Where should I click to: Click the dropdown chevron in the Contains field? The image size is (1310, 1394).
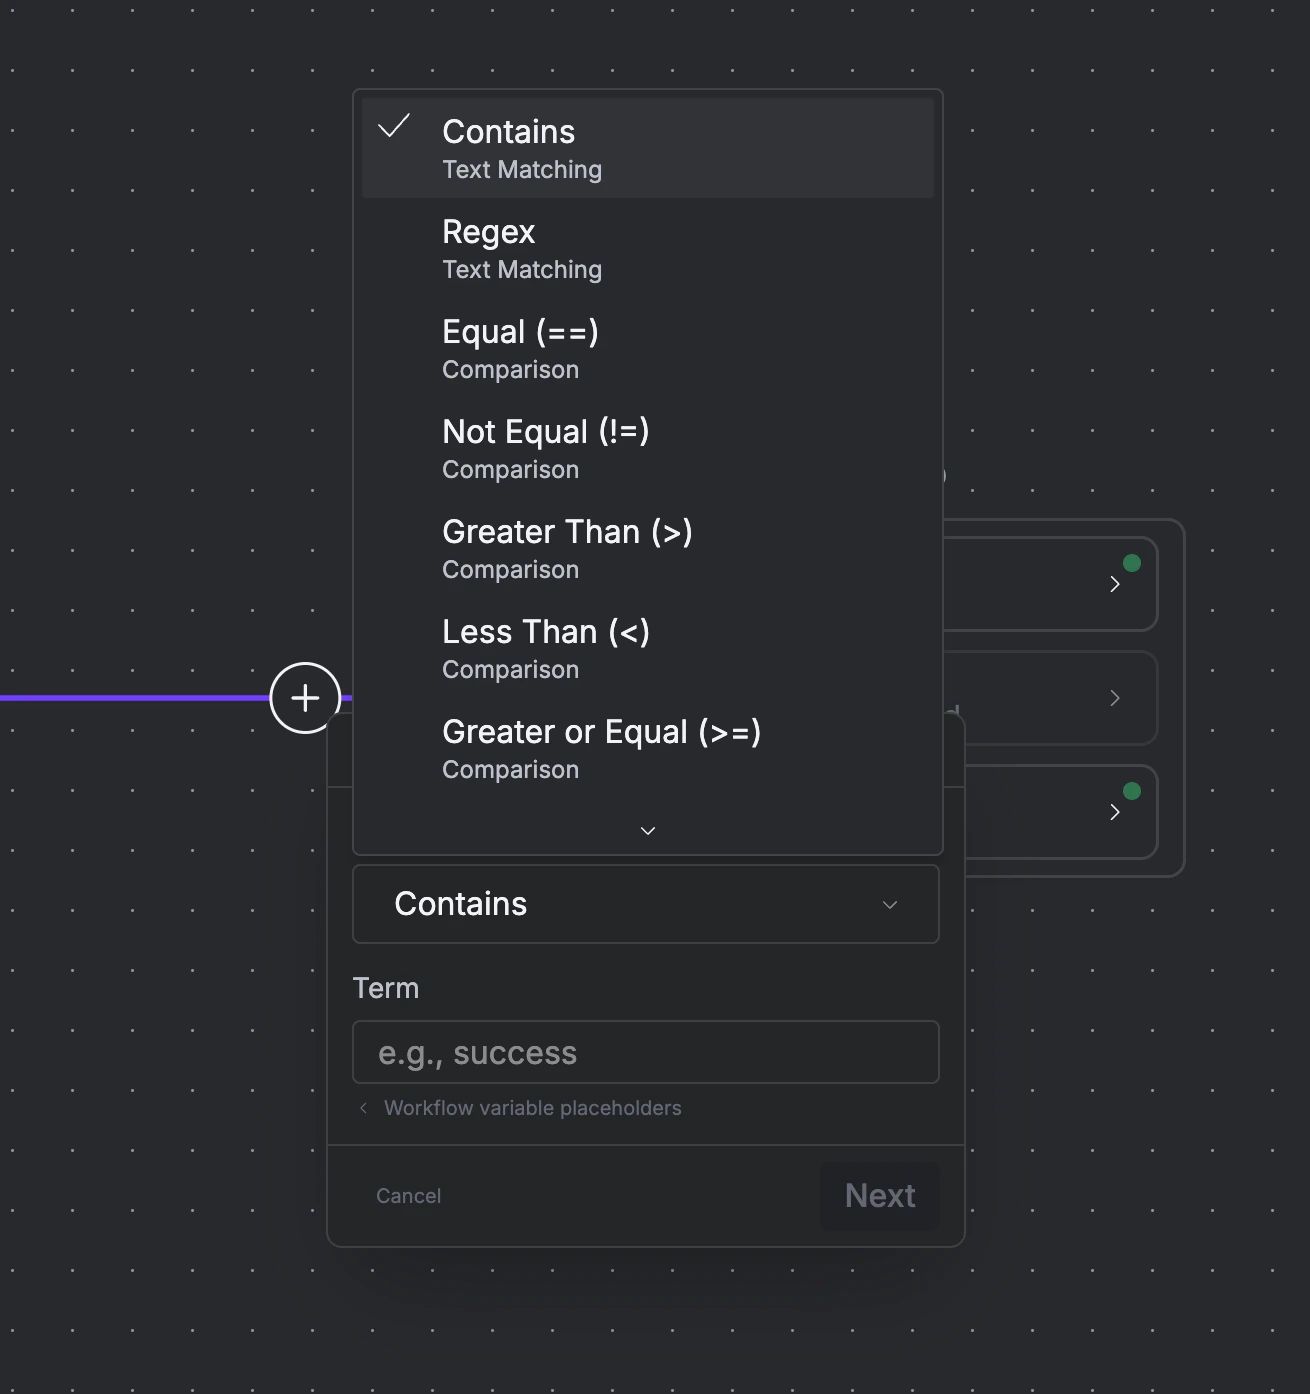point(889,904)
